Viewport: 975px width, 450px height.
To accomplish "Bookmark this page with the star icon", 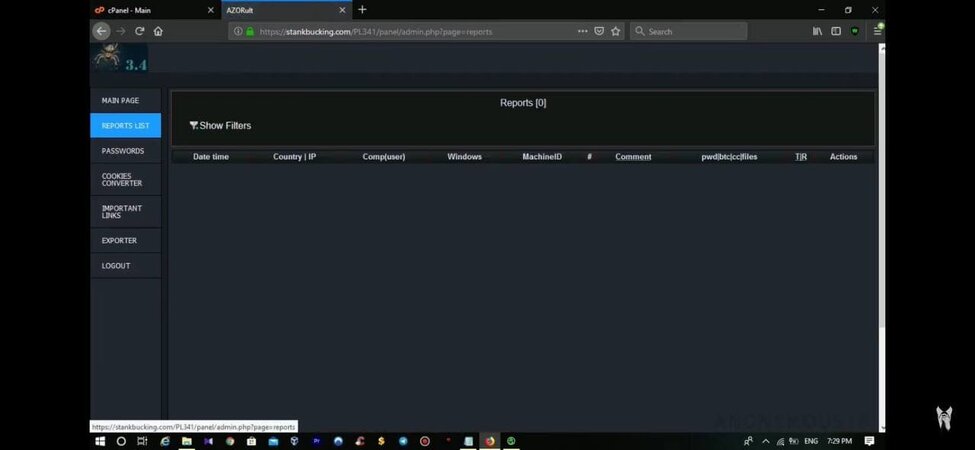I will pos(616,31).
